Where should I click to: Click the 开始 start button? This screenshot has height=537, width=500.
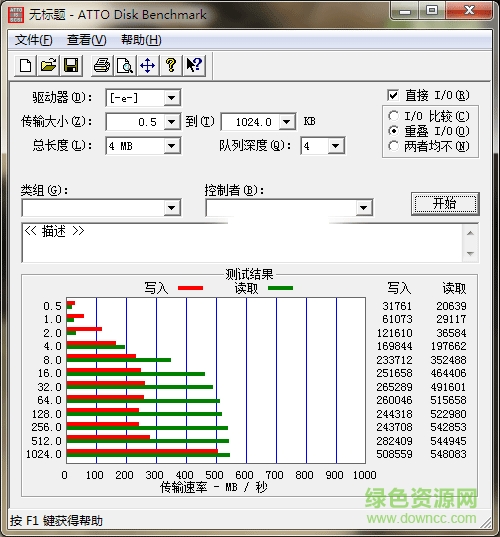point(445,204)
